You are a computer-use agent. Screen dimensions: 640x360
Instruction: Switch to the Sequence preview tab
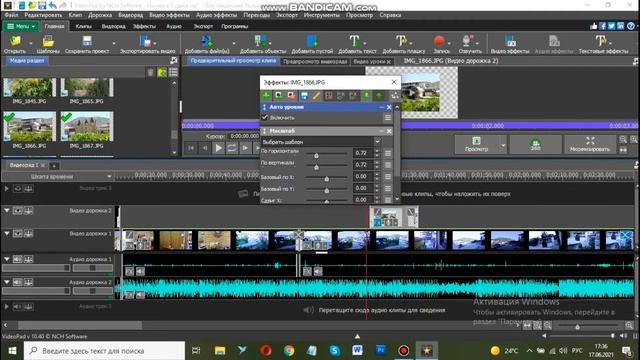(315, 62)
